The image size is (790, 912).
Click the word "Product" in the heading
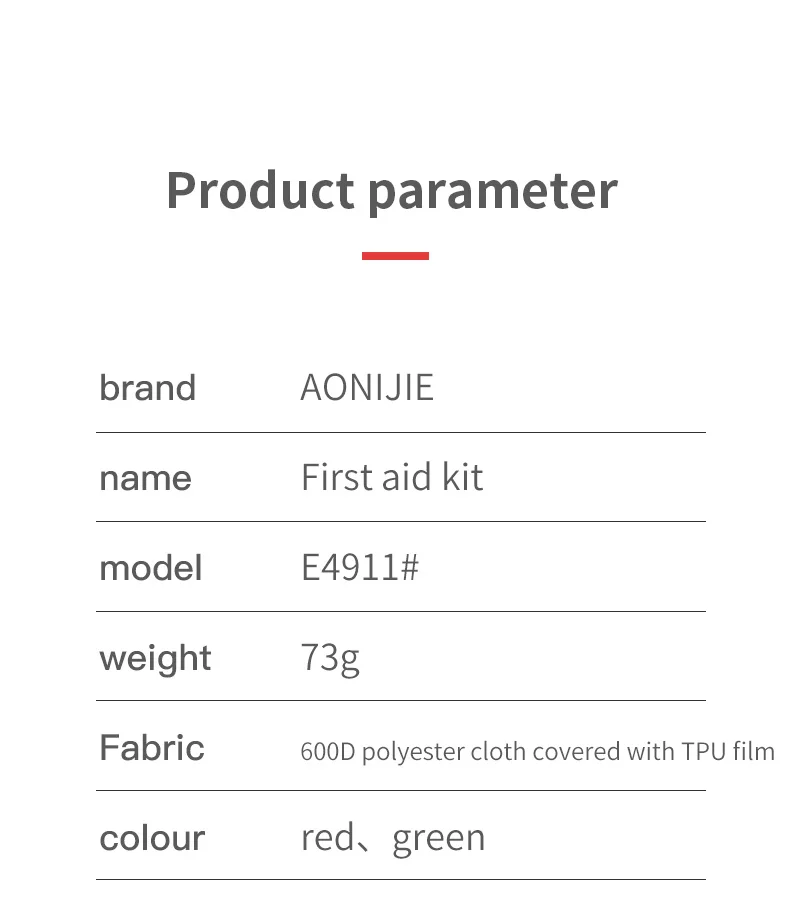pos(259,190)
